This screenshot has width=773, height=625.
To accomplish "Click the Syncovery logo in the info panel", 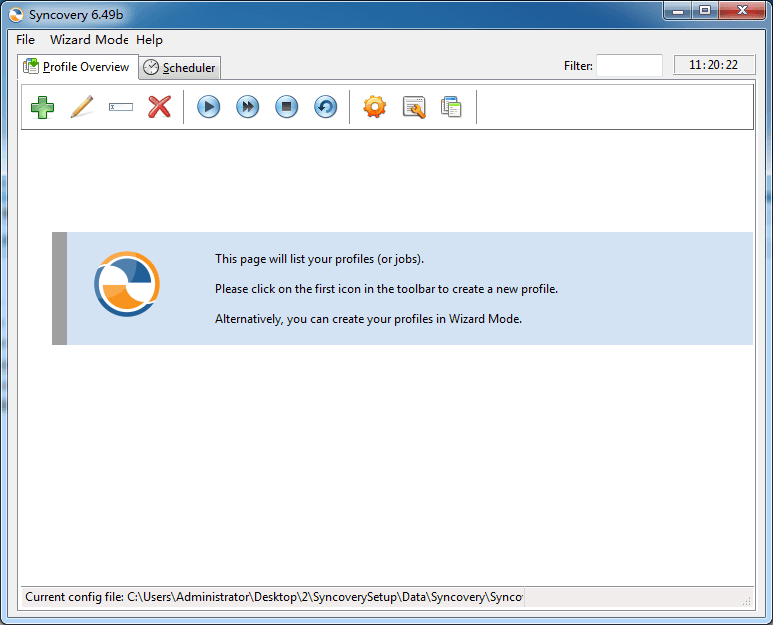I will [x=127, y=284].
